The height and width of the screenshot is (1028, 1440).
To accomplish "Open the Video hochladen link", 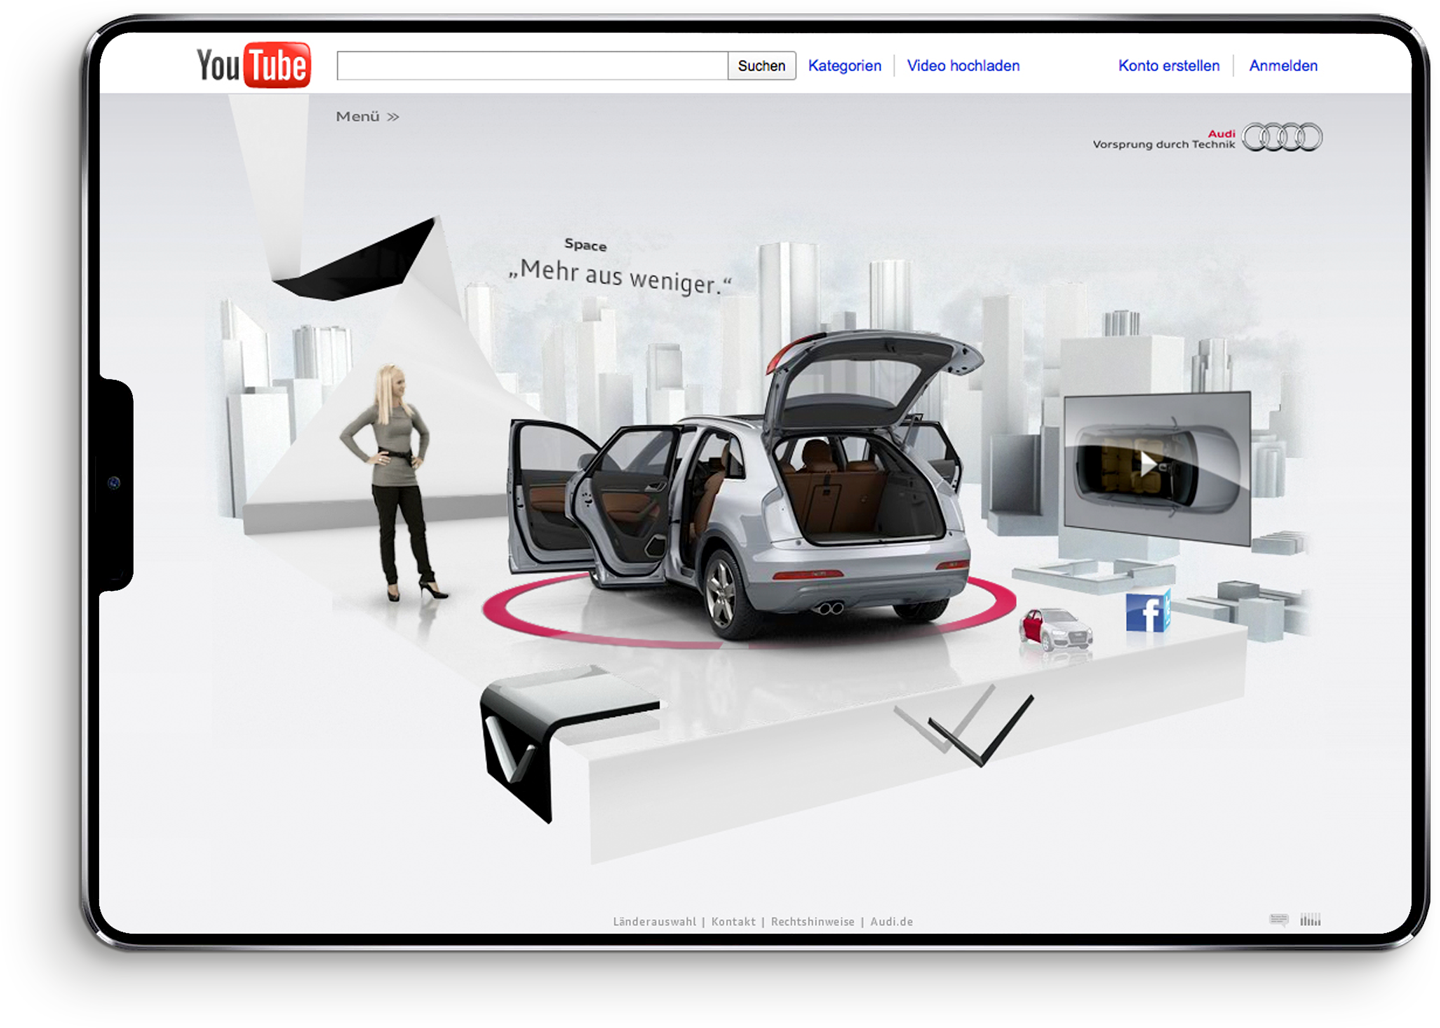I will [x=963, y=66].
